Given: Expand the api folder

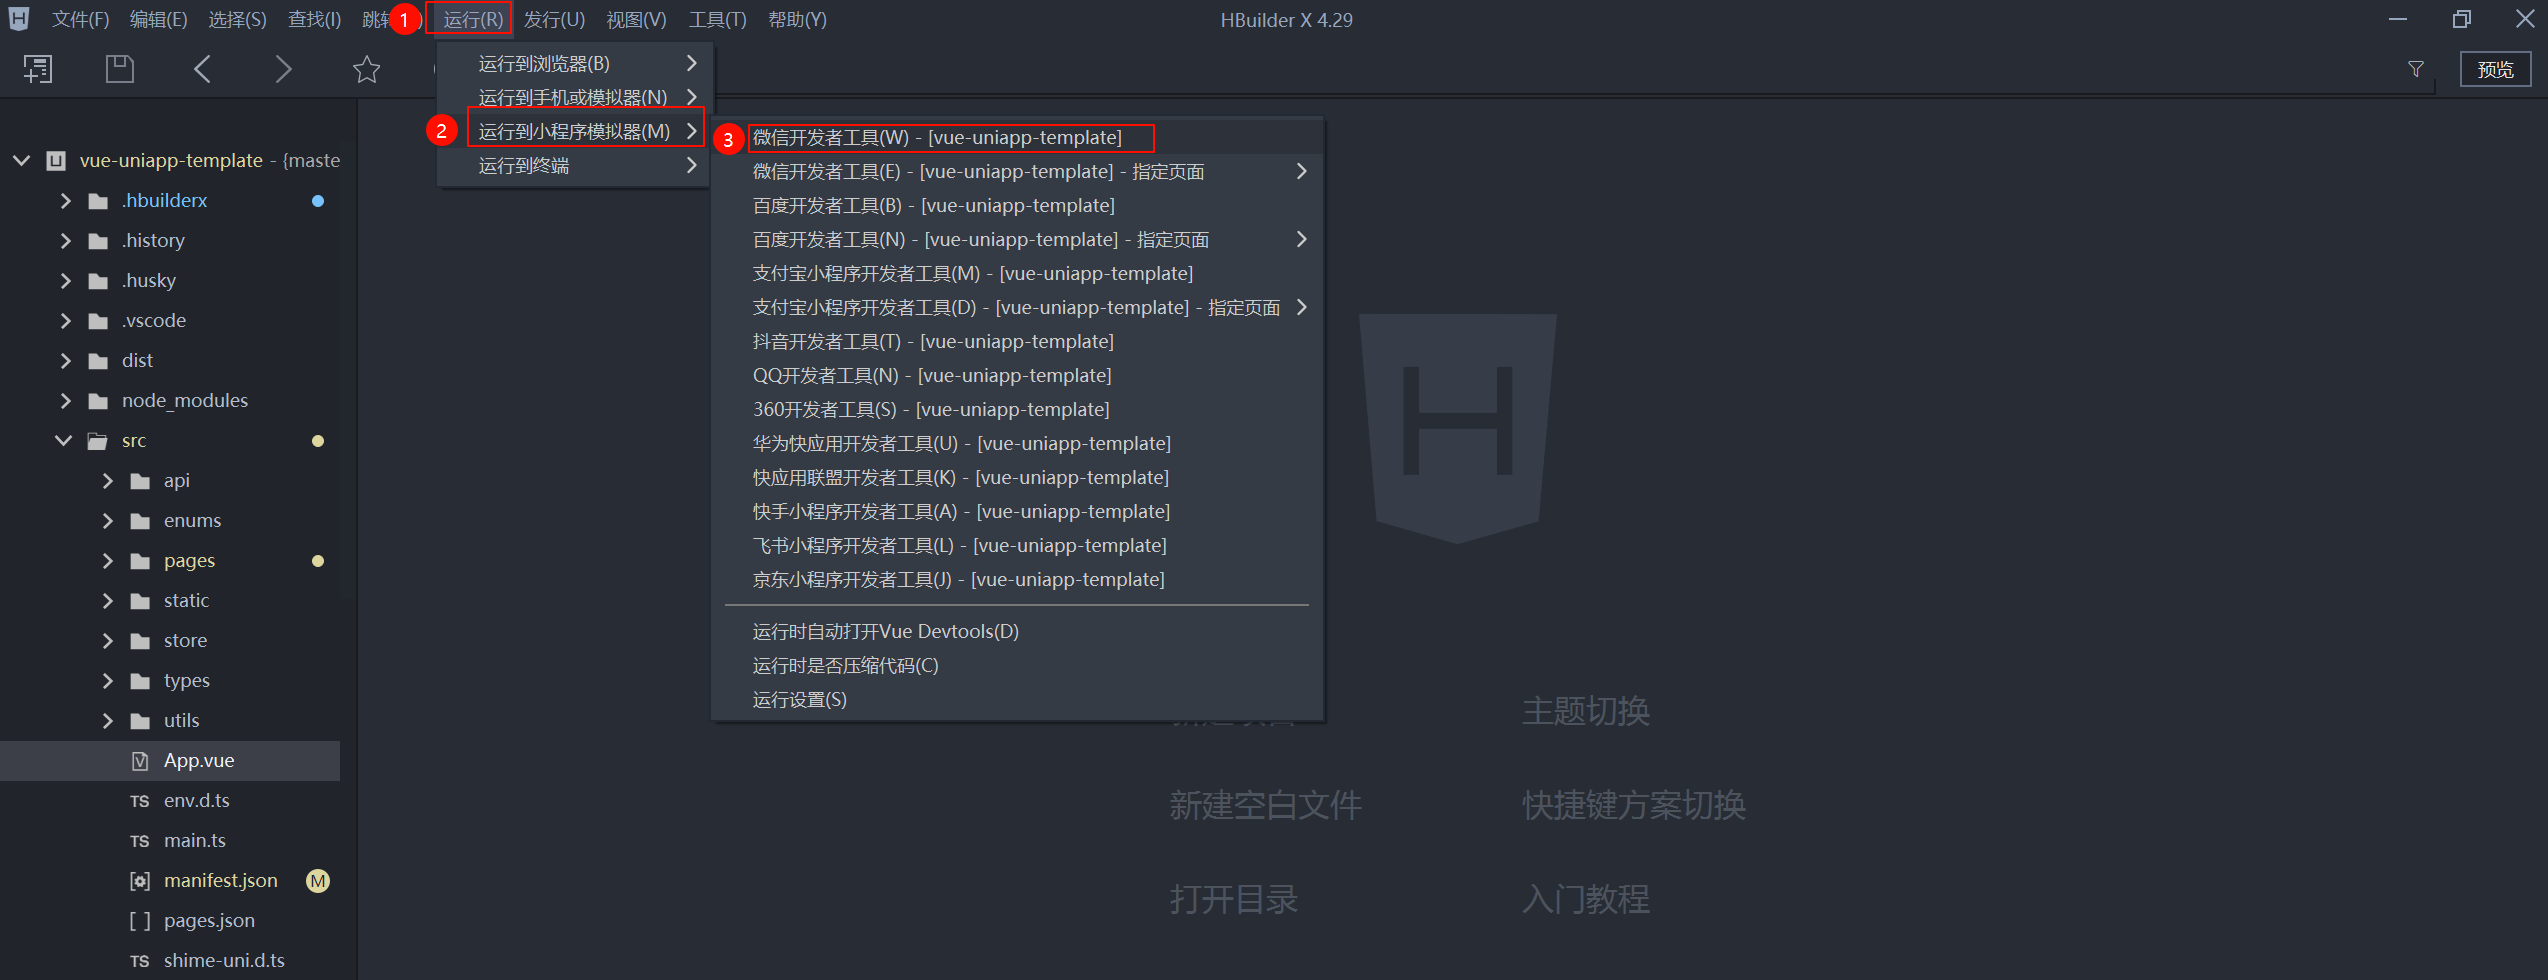Looking at the screenshot, I should (x=108, y=481).
